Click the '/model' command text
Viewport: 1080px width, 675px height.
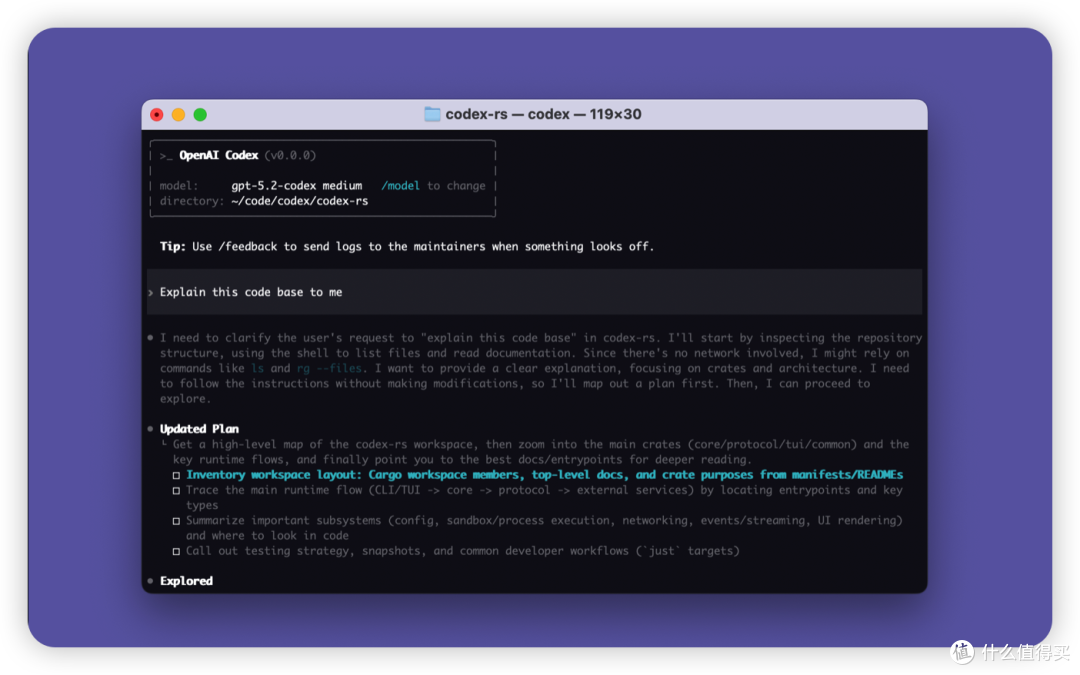pos(400,185)
